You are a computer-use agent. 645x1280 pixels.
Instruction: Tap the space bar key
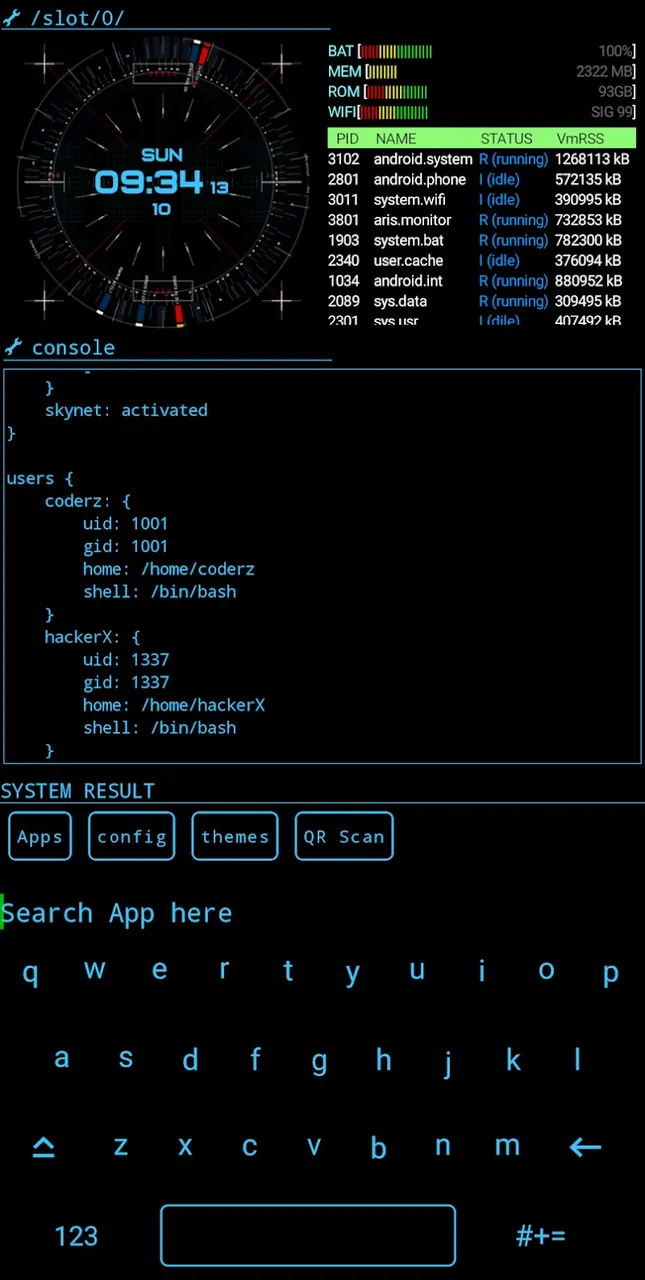click(308, 1235)
